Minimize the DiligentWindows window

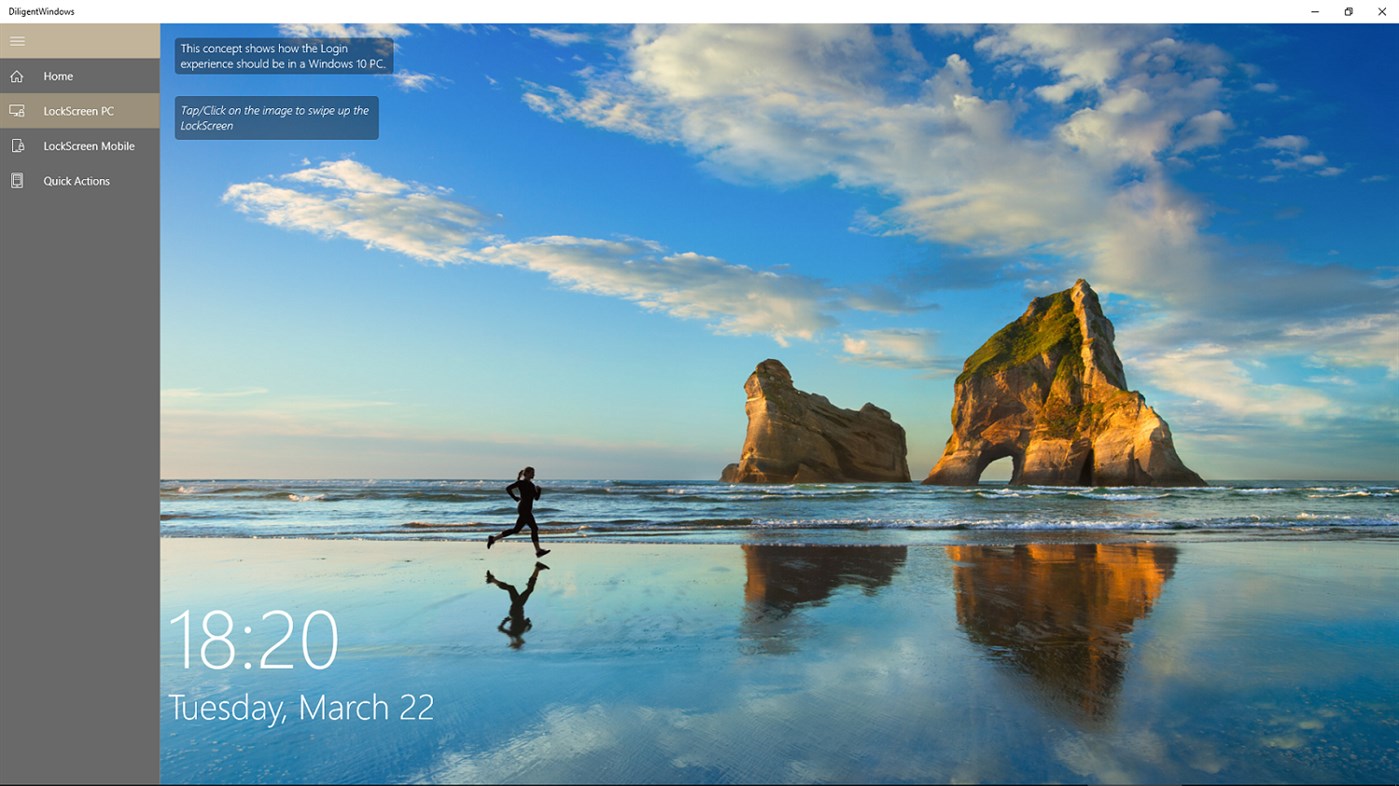(1313, 11)
